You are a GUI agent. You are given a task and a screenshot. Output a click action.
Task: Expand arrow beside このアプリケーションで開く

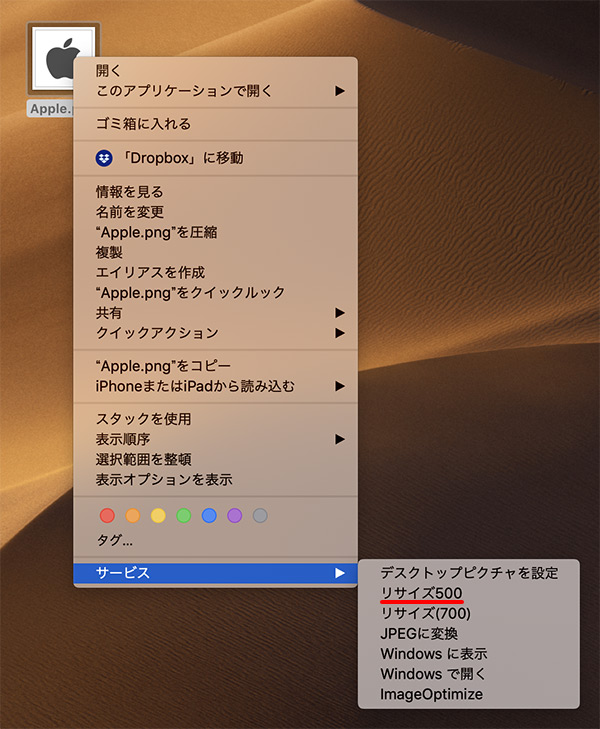pos(340,91)
